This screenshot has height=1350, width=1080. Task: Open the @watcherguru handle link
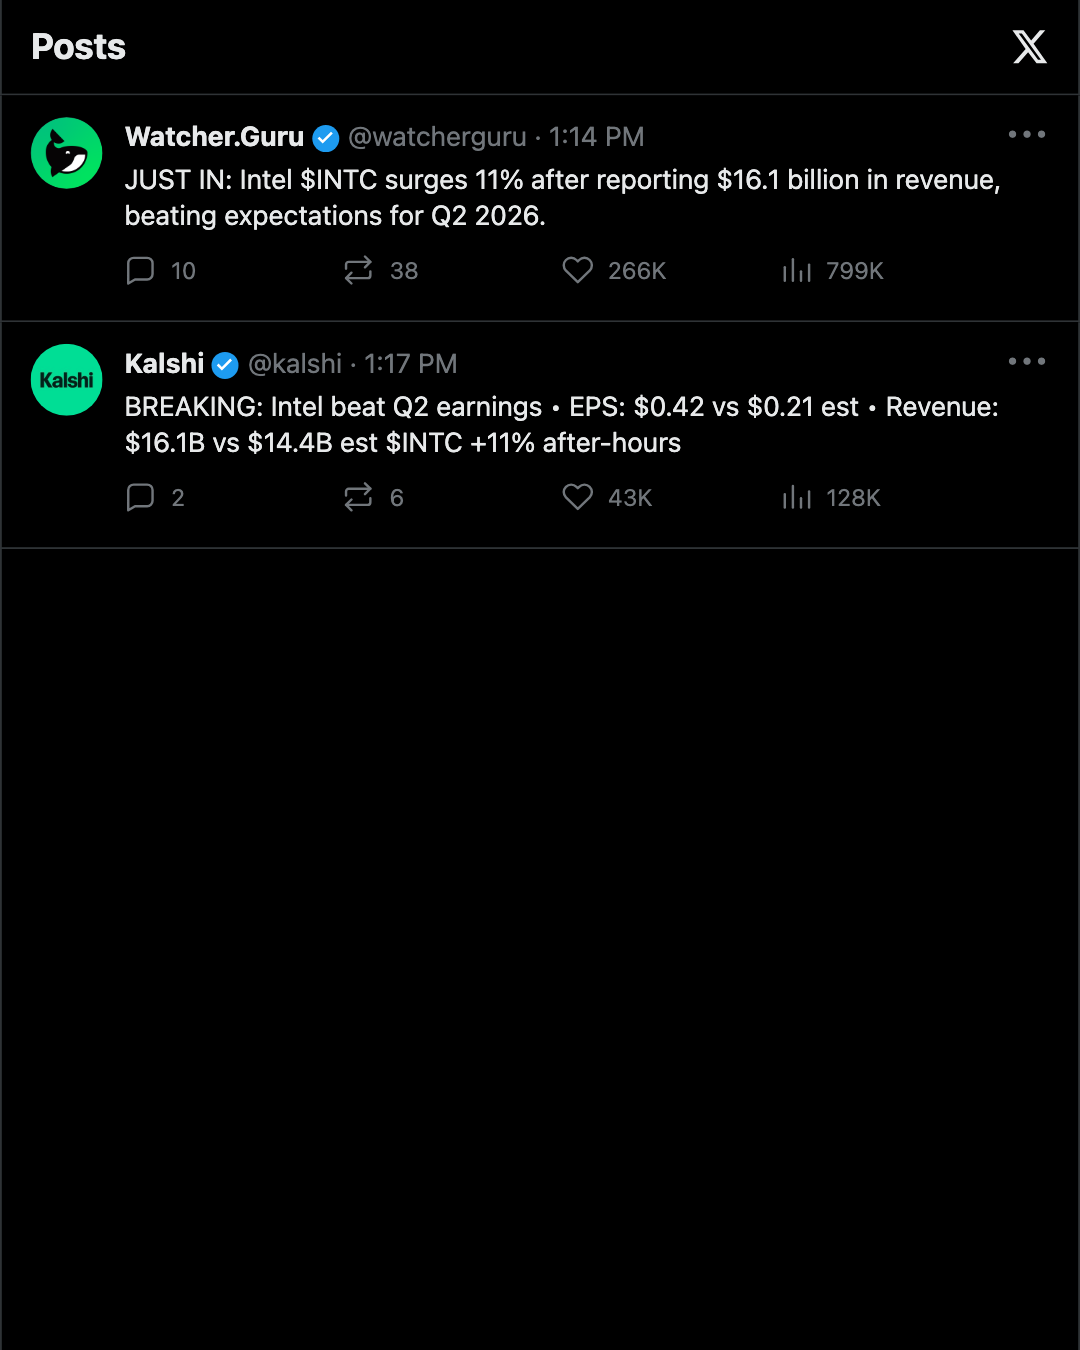coord(437,137)
